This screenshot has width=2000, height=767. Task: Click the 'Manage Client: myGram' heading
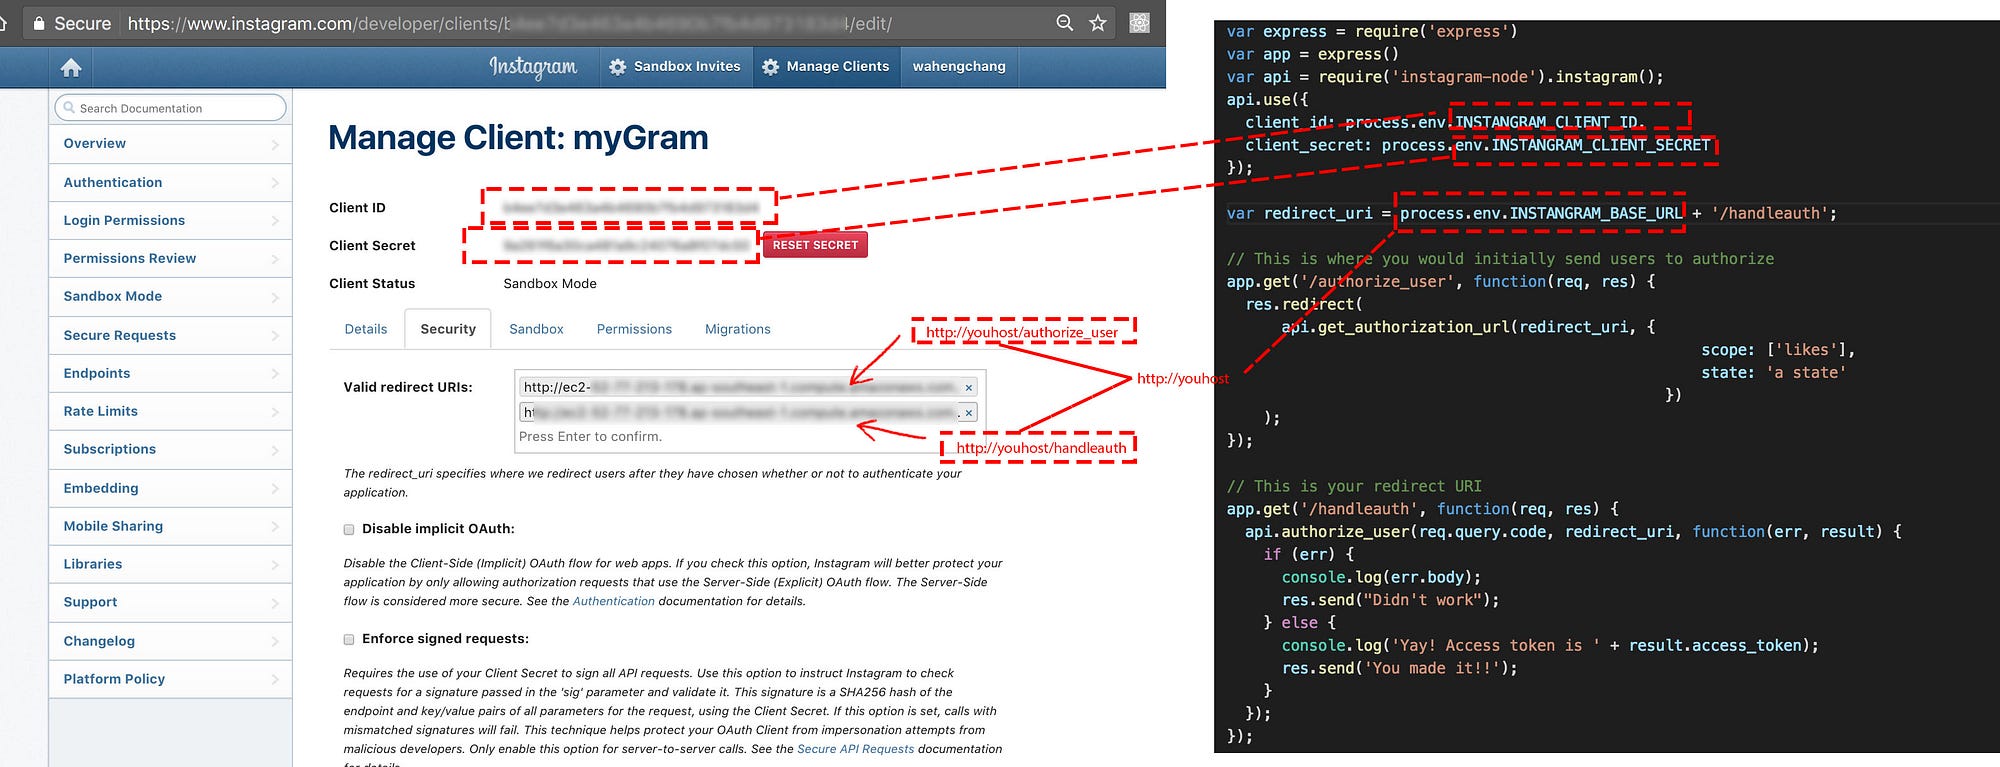[518, 138]
